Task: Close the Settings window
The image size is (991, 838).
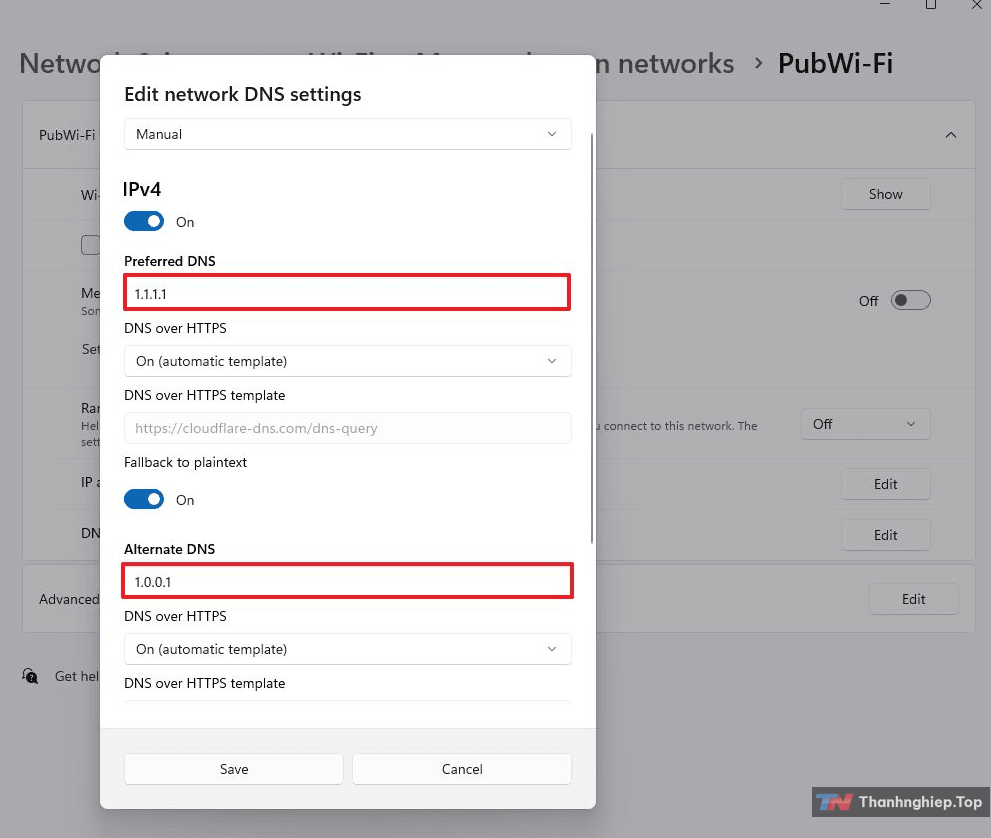Action: pyautogui.click(x=976, y=5)
